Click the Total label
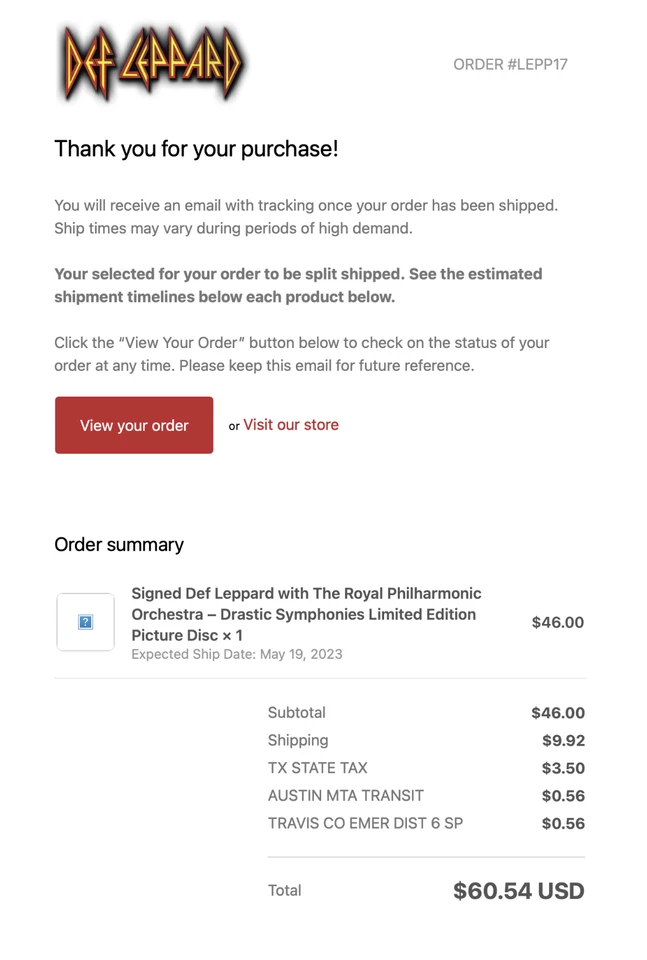The image size is (647, 960). [x=285, y=890]
